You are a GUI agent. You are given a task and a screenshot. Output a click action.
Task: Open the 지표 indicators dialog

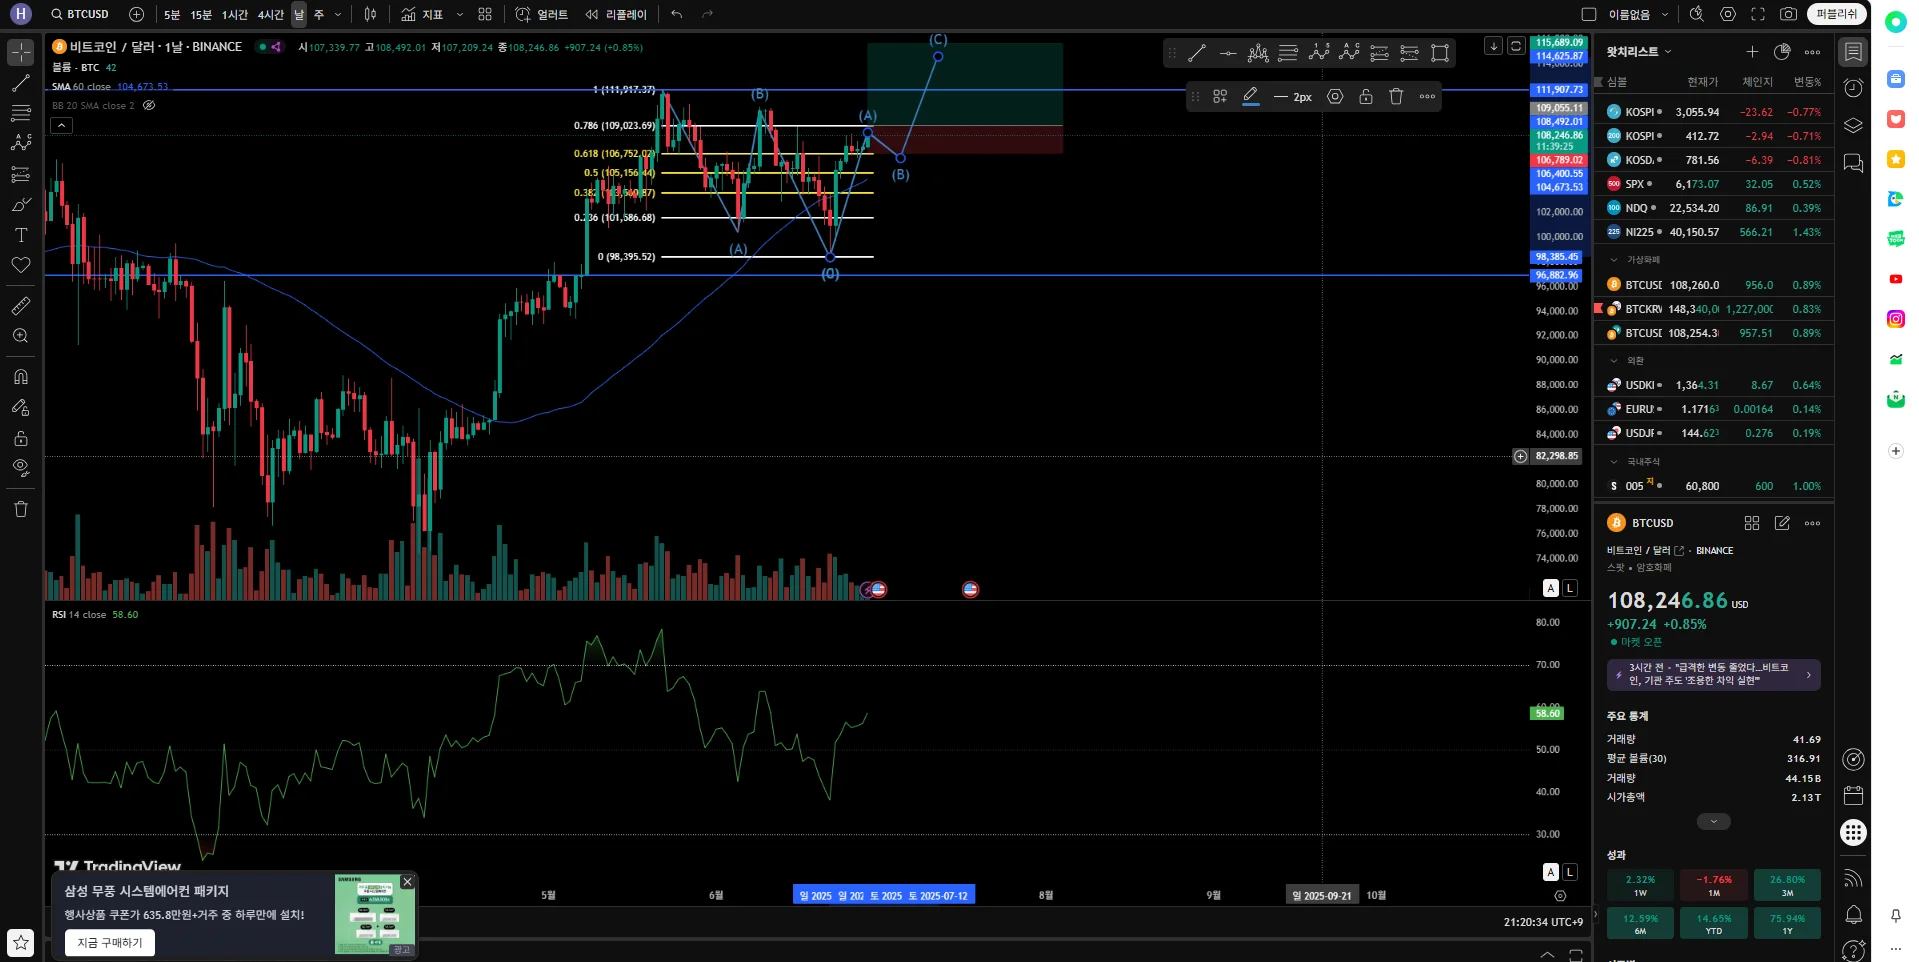point(423,14)
